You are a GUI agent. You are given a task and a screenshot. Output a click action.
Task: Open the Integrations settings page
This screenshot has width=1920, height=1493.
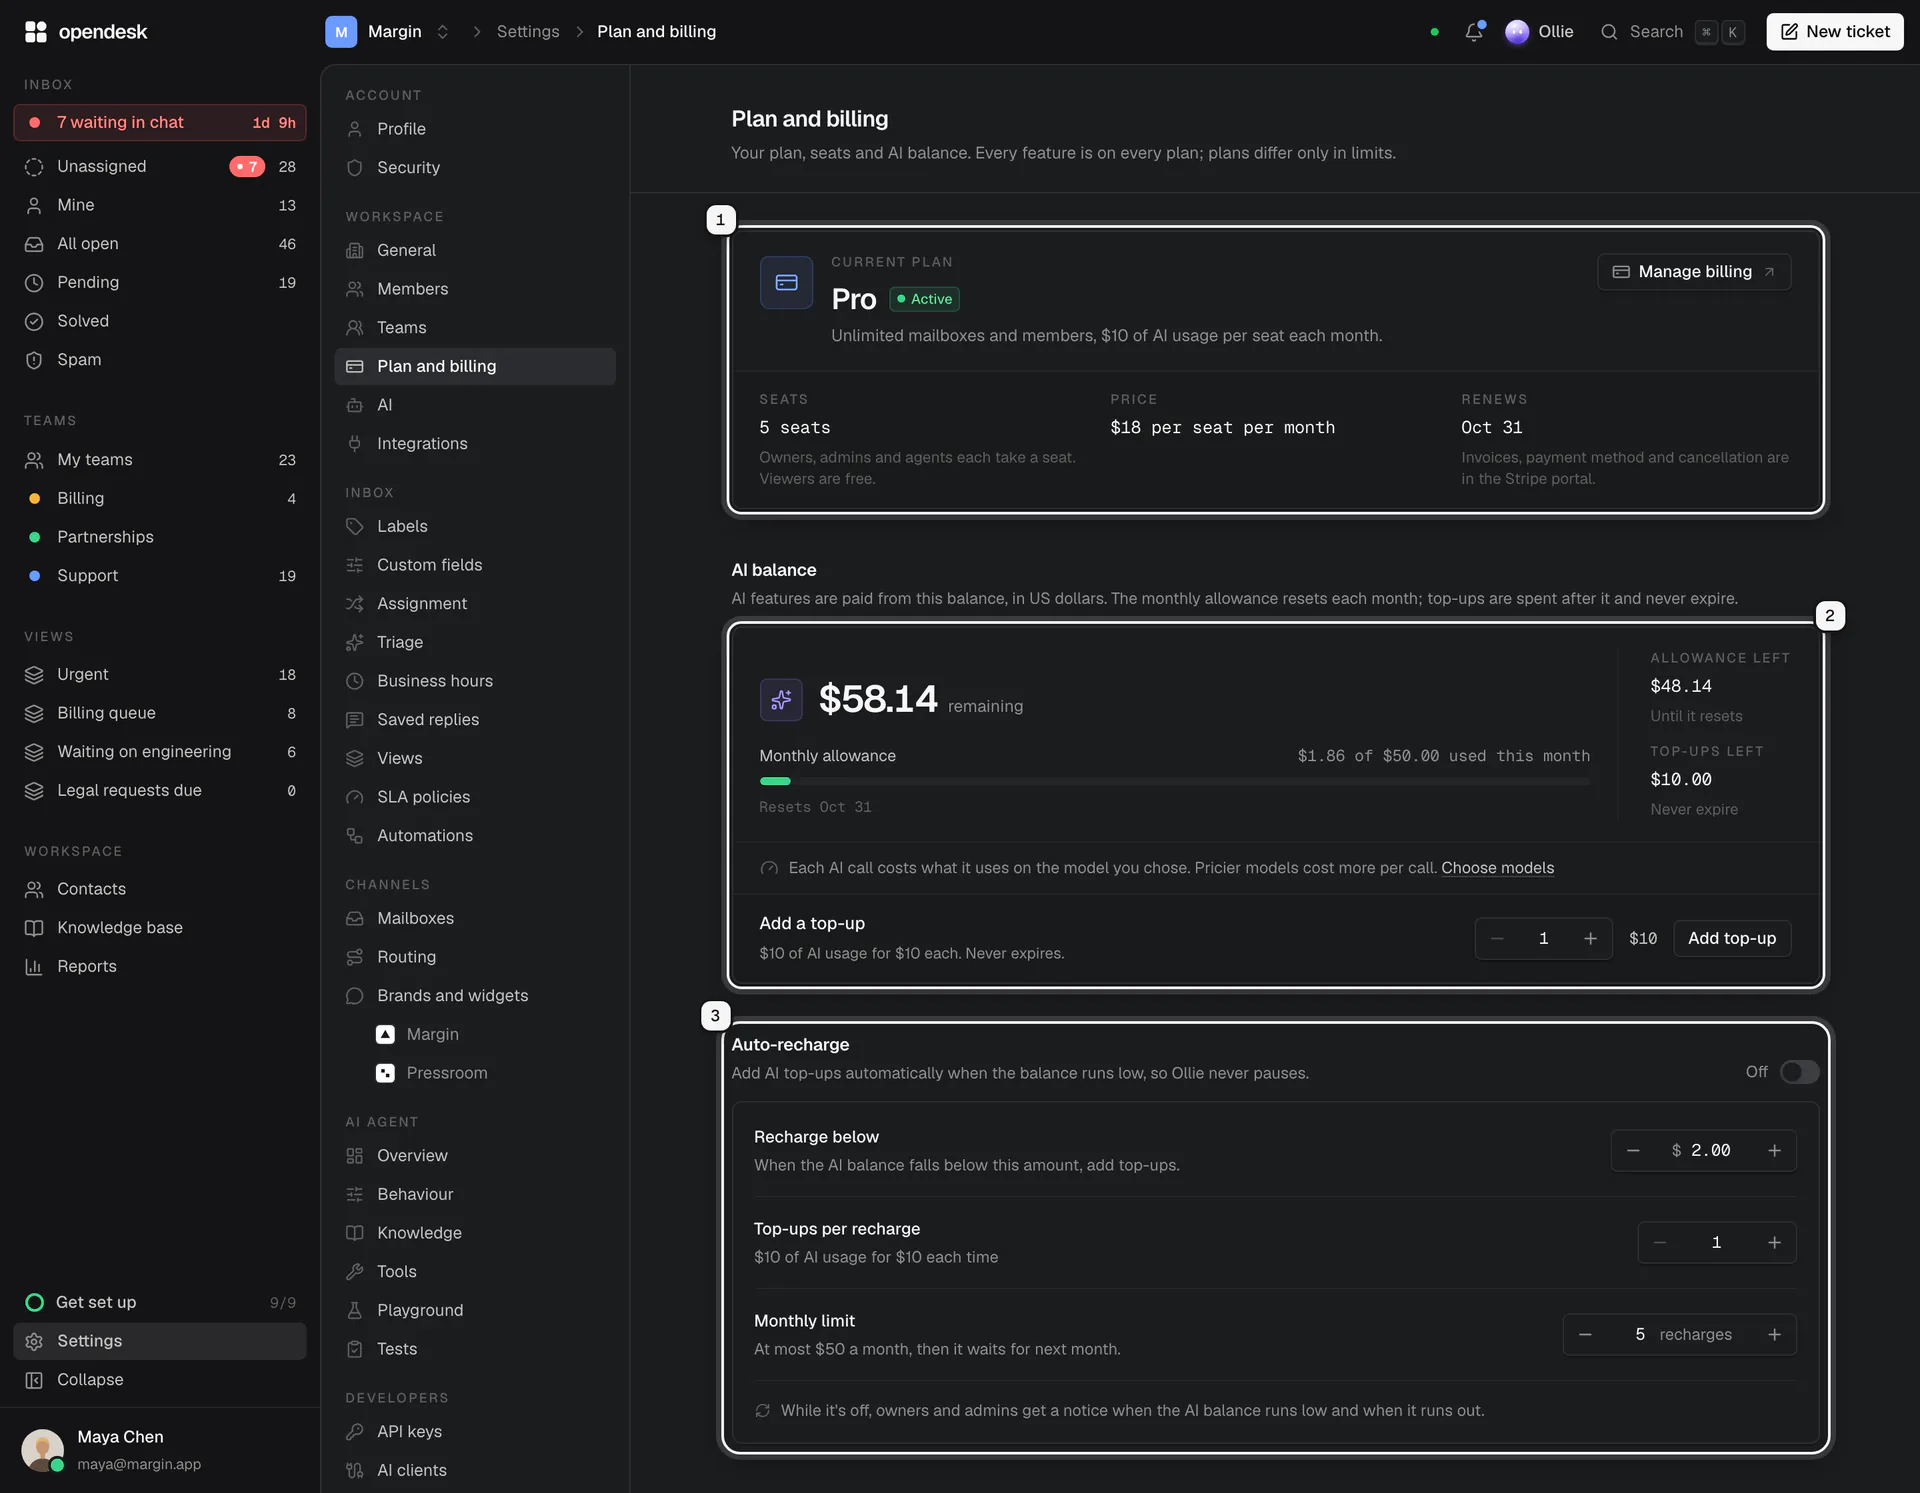(474, 444)
